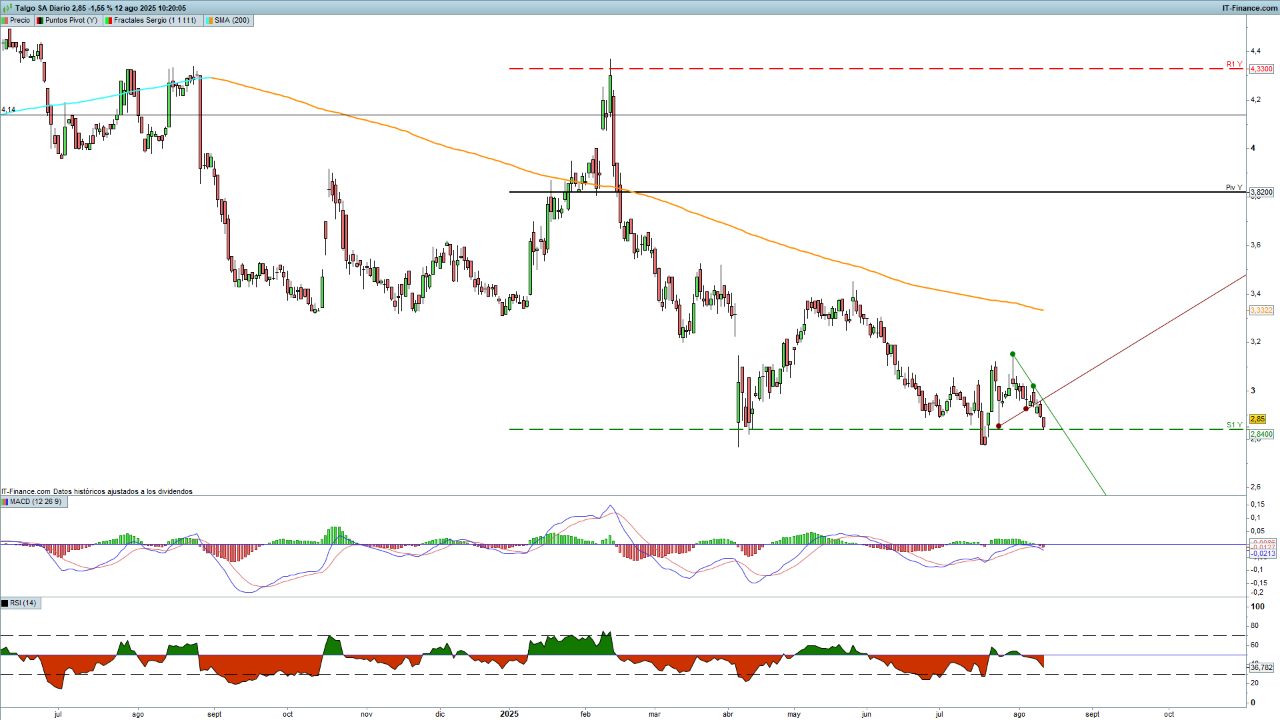Image resolution: width=1280 pixels, height=720 pixels.
Task: Click the SMA (200) orange color icon
Action: [x=208, y=20]
